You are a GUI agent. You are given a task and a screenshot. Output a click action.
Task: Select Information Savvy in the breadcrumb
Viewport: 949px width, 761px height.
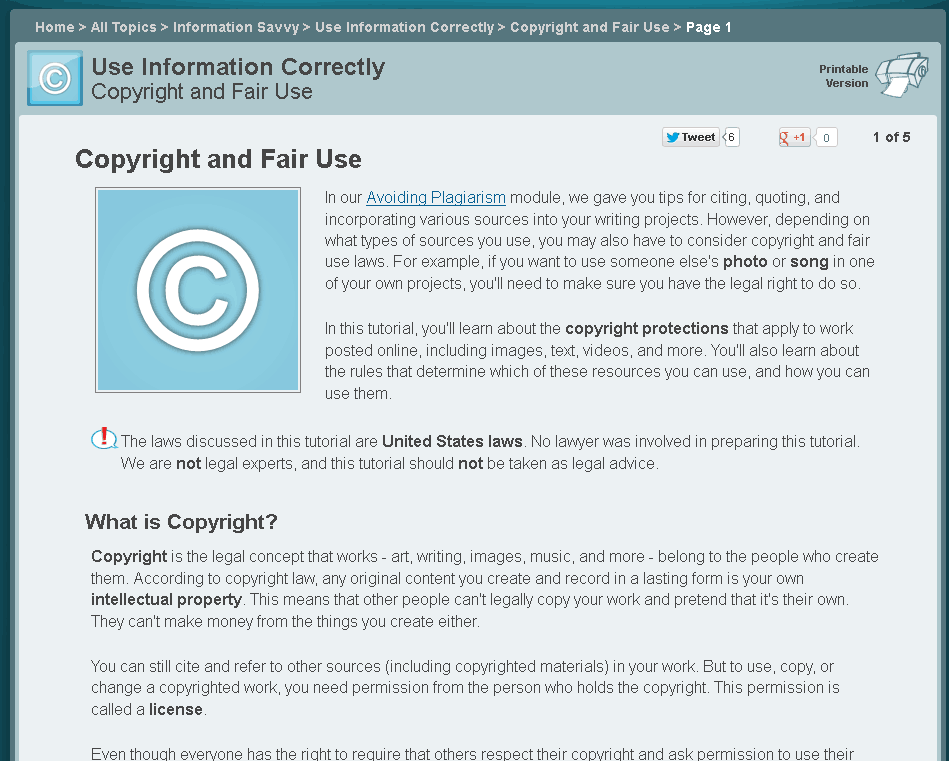click(x=236, y=28)
